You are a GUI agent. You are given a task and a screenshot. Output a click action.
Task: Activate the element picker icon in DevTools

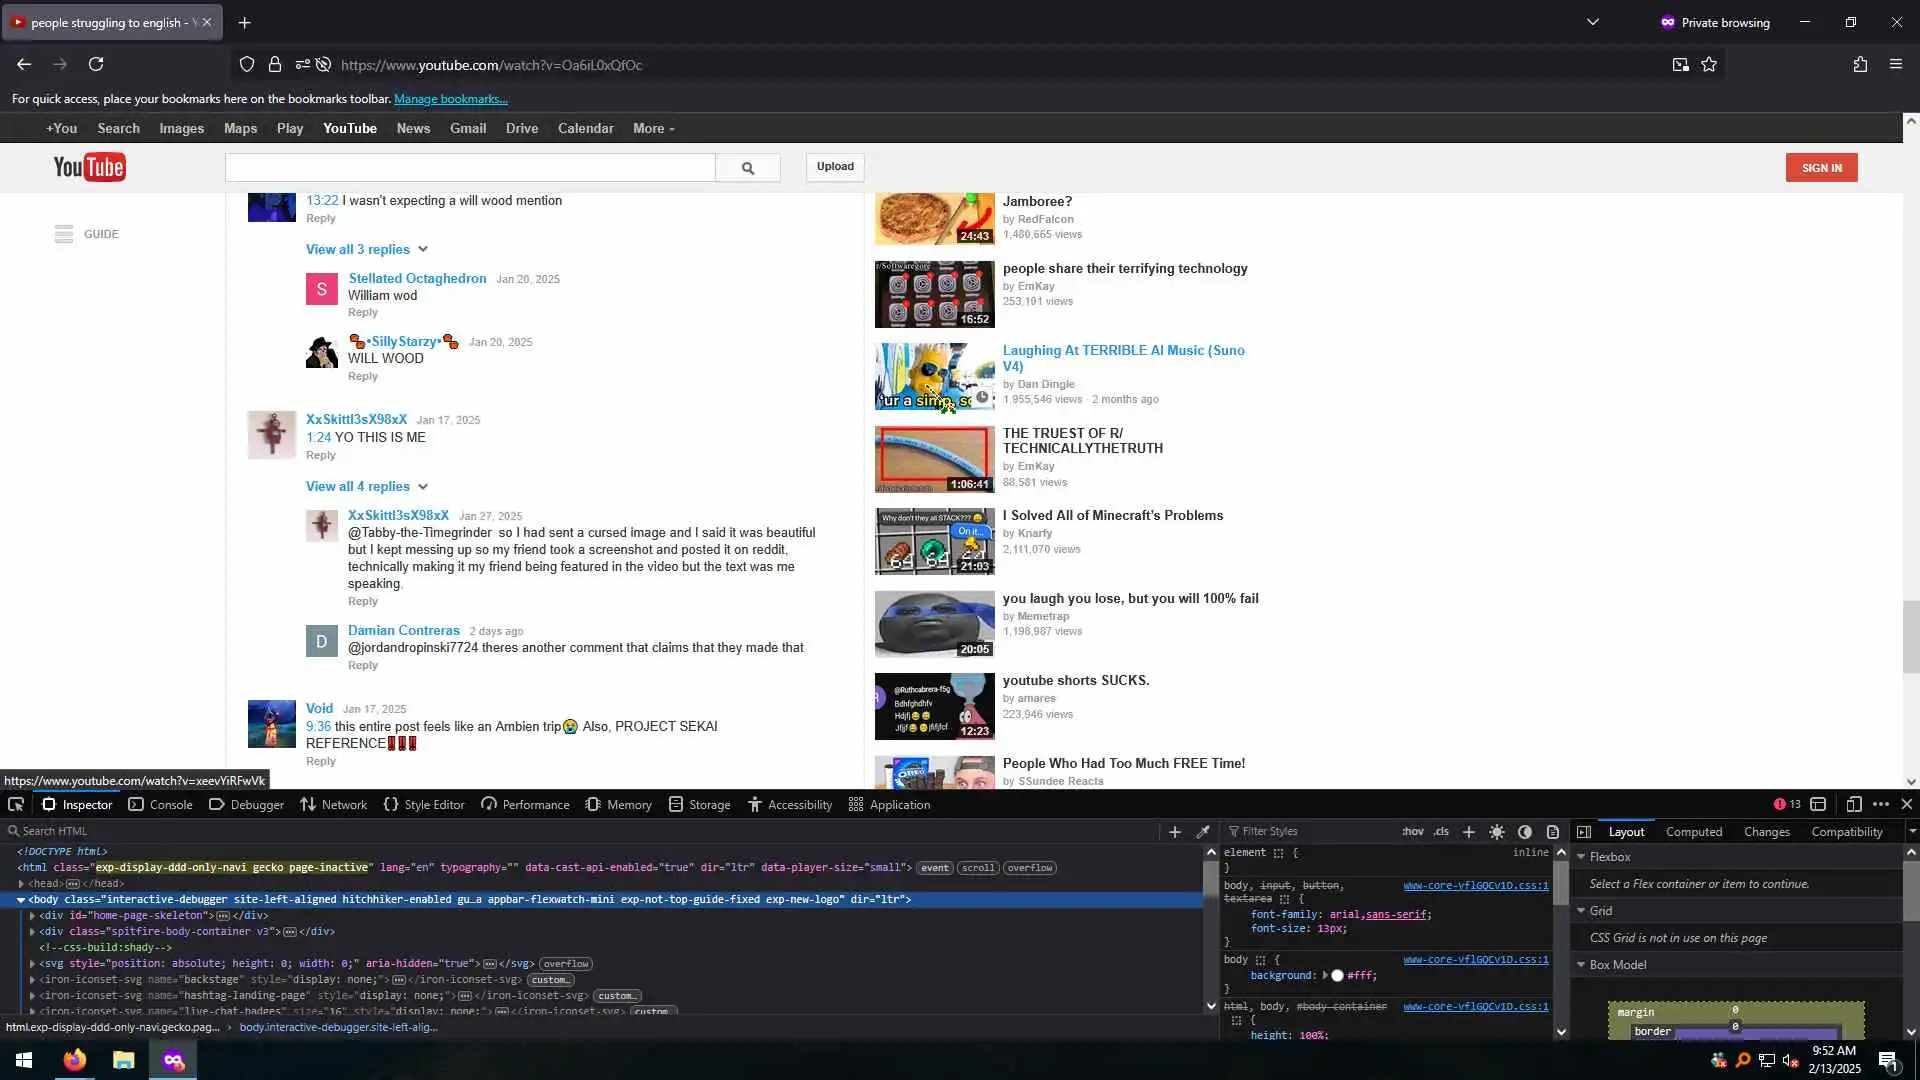tap(16, 804)
